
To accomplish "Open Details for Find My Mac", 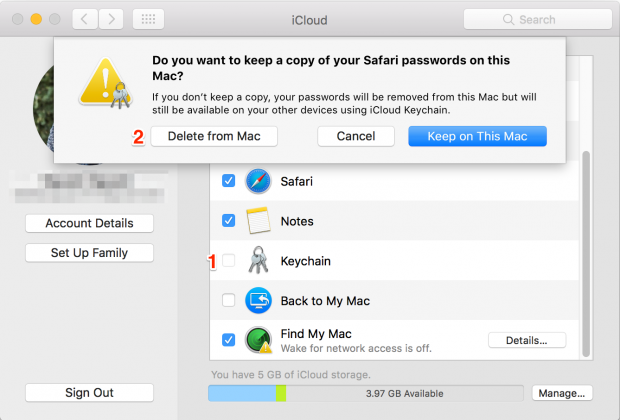I will click(x=527, y=340).
